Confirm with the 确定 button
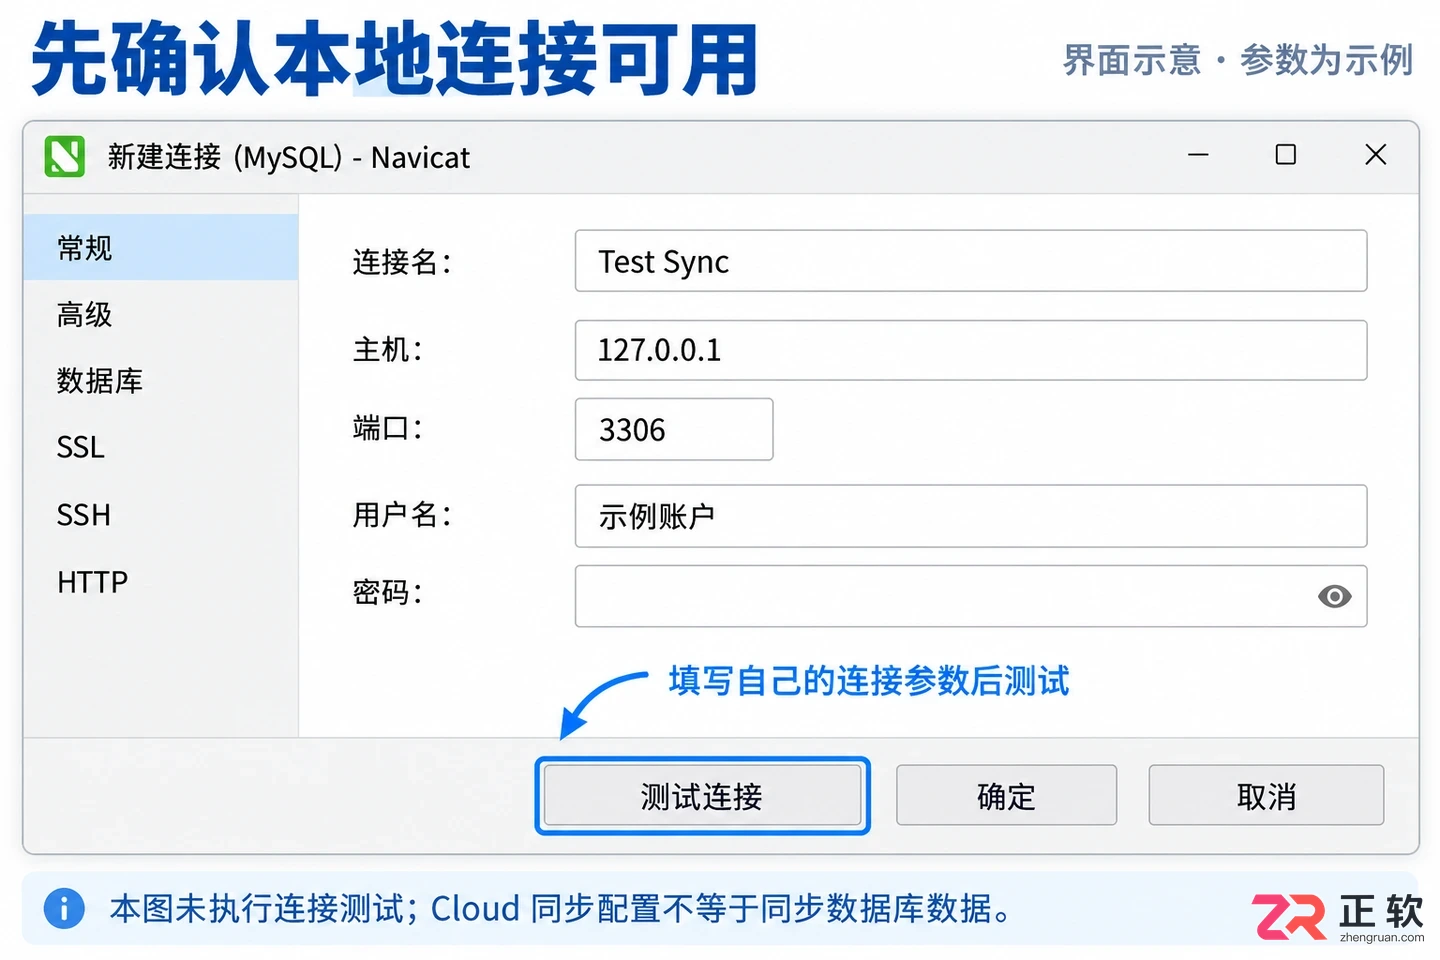Screen dimensions: 1440x960 point(1006,796)
